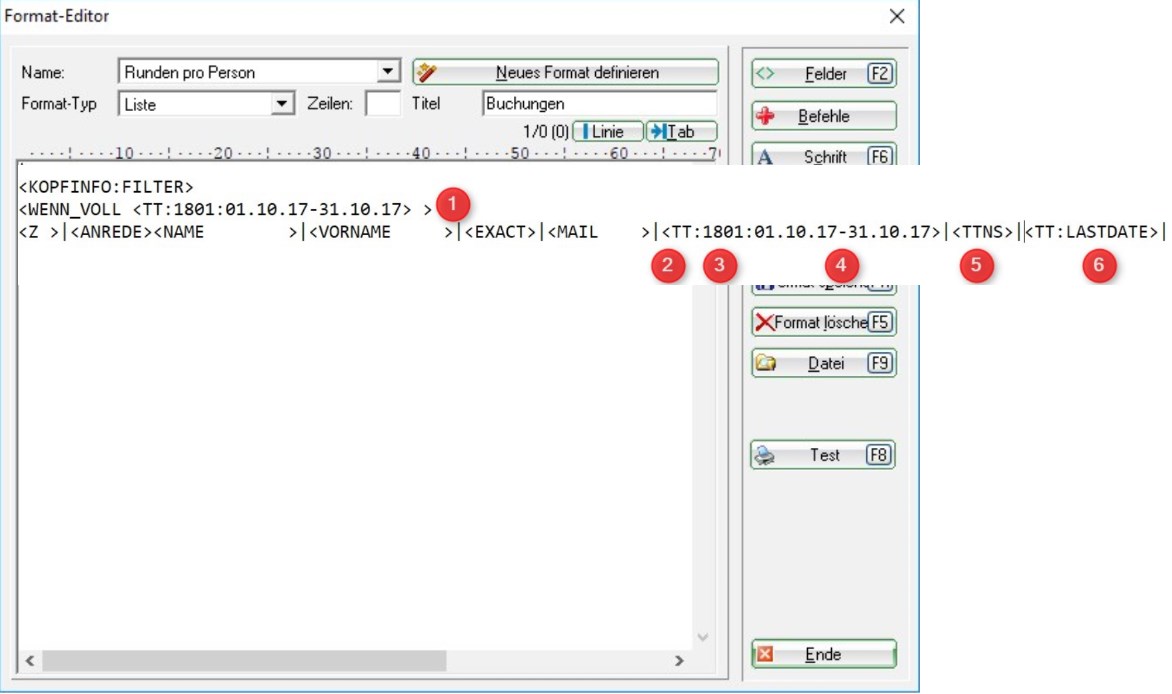Image resolution: width=1172 pixels, height=694 pixels.
Task: Click the <VORNAME field tag
Action: [x=350, y=233]
